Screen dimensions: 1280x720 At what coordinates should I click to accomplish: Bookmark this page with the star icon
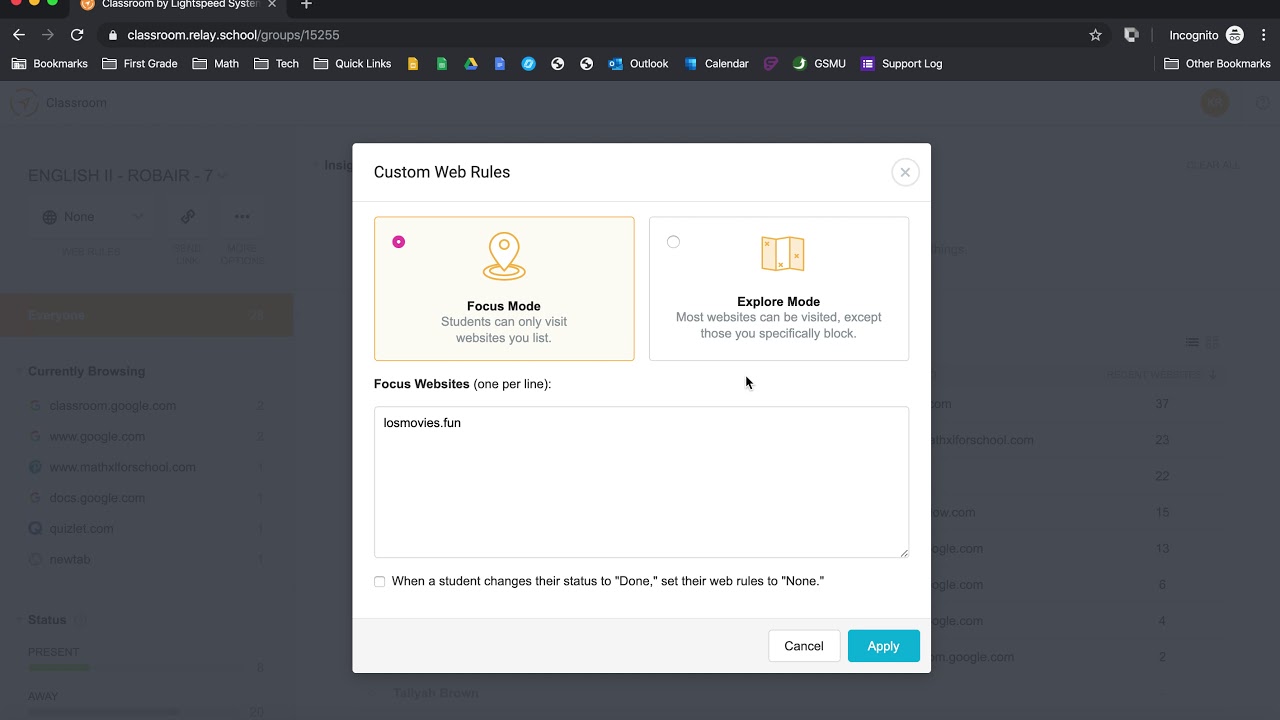coord(1095,35)
